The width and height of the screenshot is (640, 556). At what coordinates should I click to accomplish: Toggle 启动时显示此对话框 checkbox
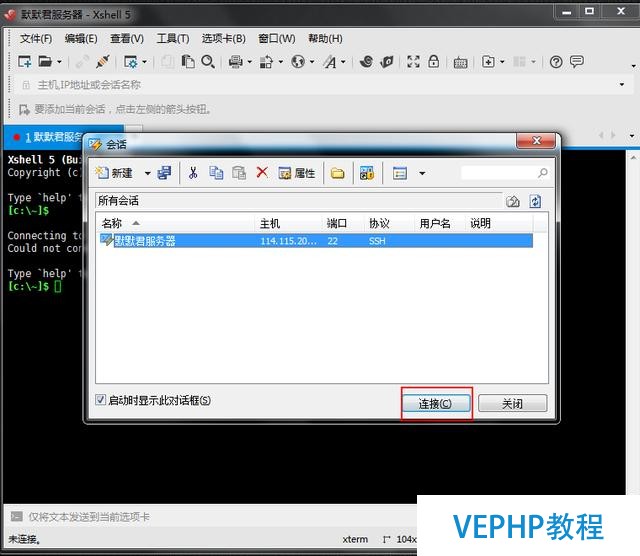coord(100,400)
